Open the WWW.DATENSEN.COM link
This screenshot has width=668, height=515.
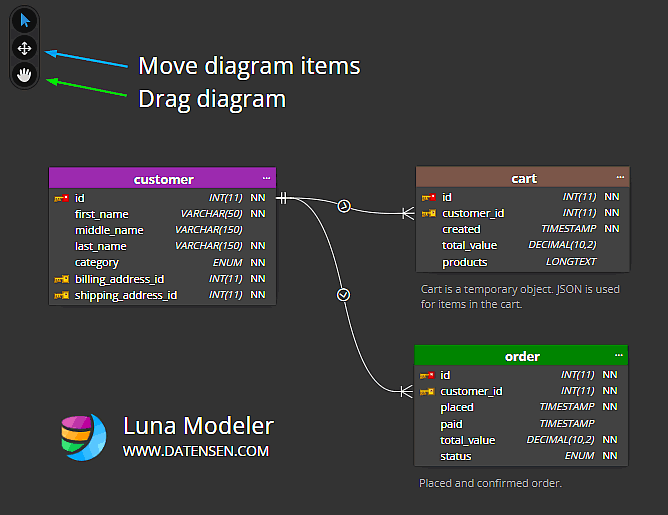[196, 451]
